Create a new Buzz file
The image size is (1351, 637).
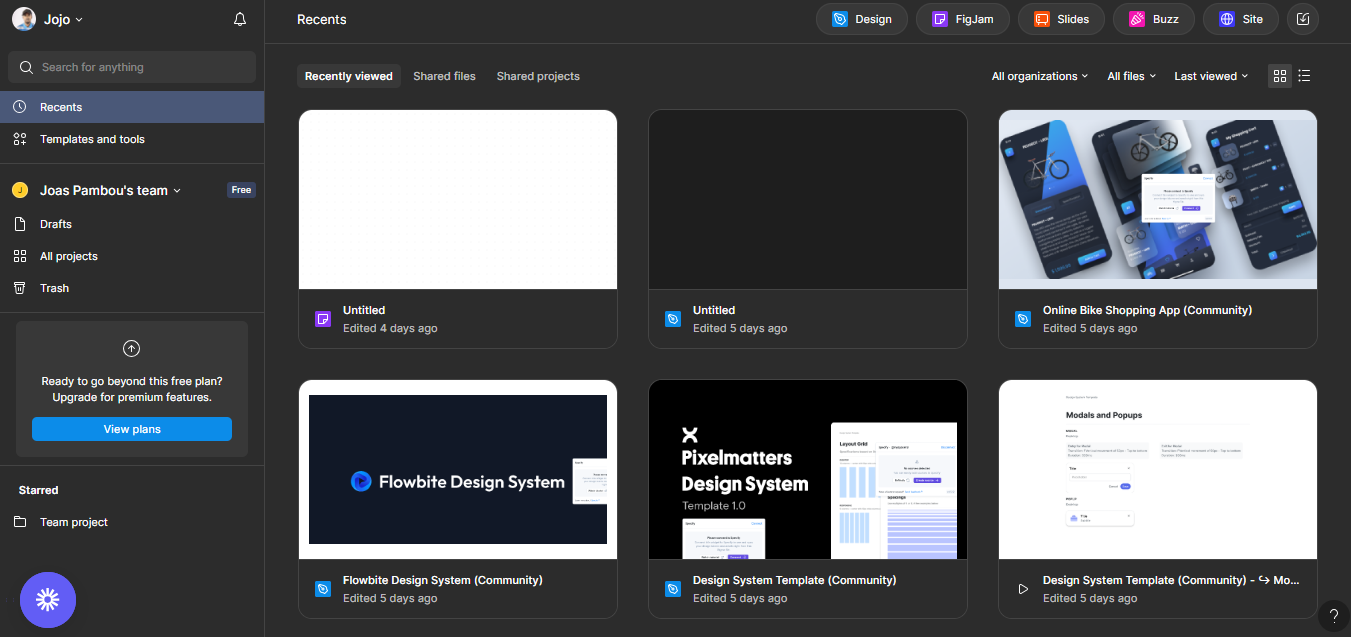pyautogui.click(x=1153, y=19)
